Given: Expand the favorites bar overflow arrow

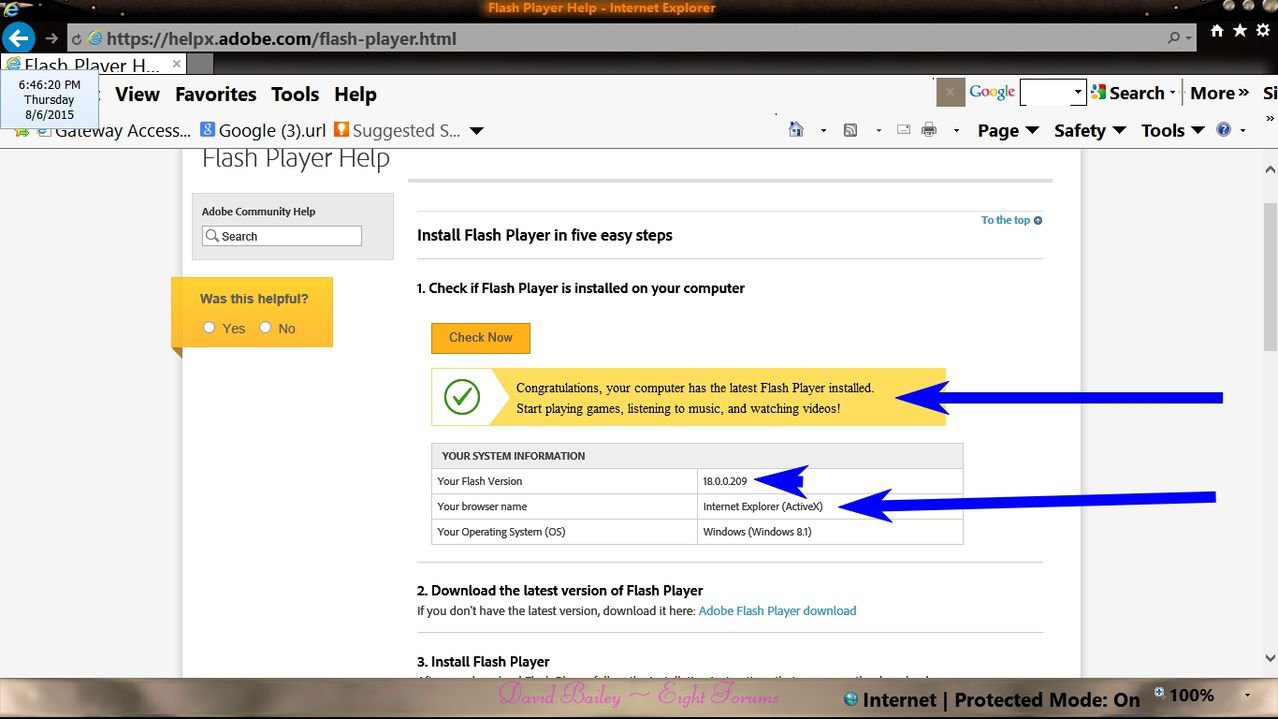Looking at the screenshot, I should [477, 131].
